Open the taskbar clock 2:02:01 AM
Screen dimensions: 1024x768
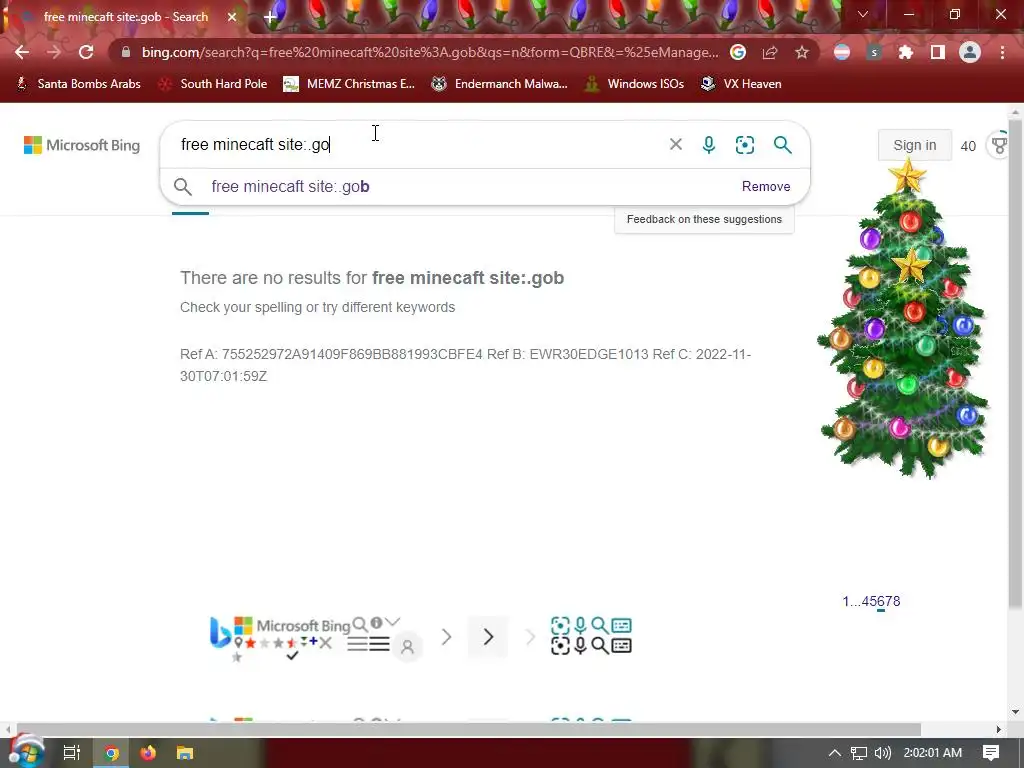[x=933, y=753]
